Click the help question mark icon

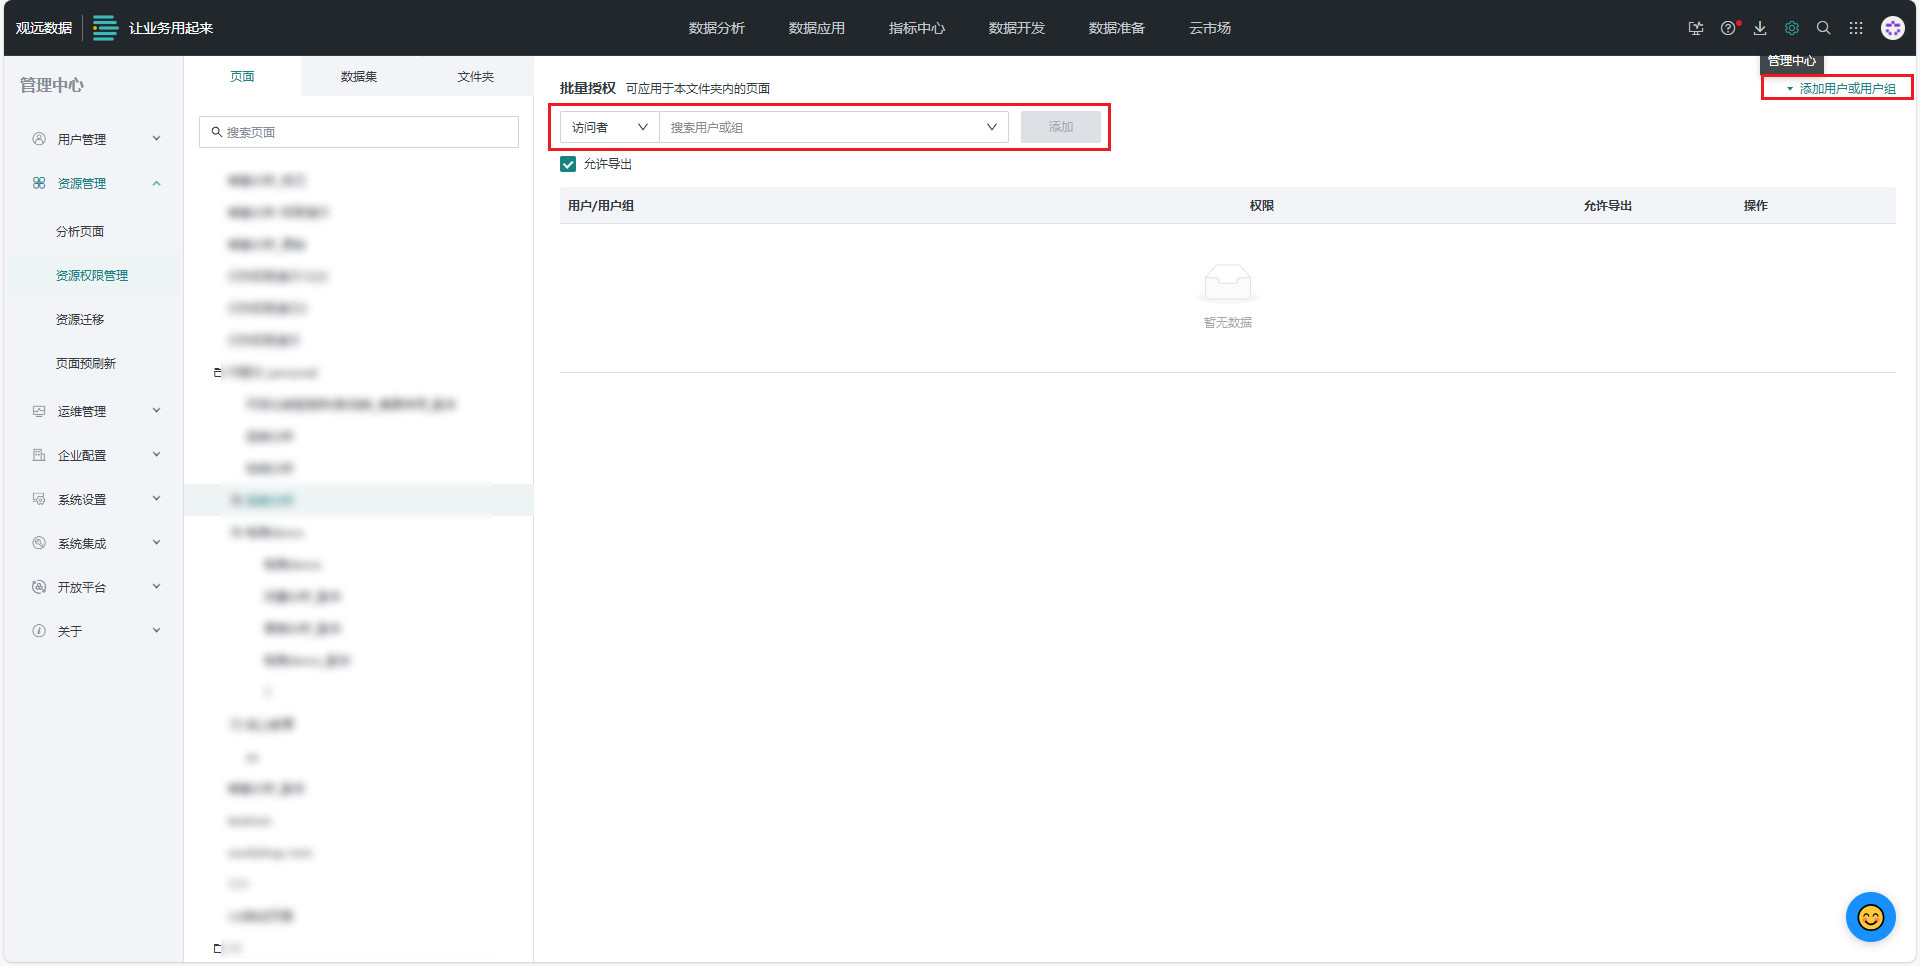coord(1727,28)
